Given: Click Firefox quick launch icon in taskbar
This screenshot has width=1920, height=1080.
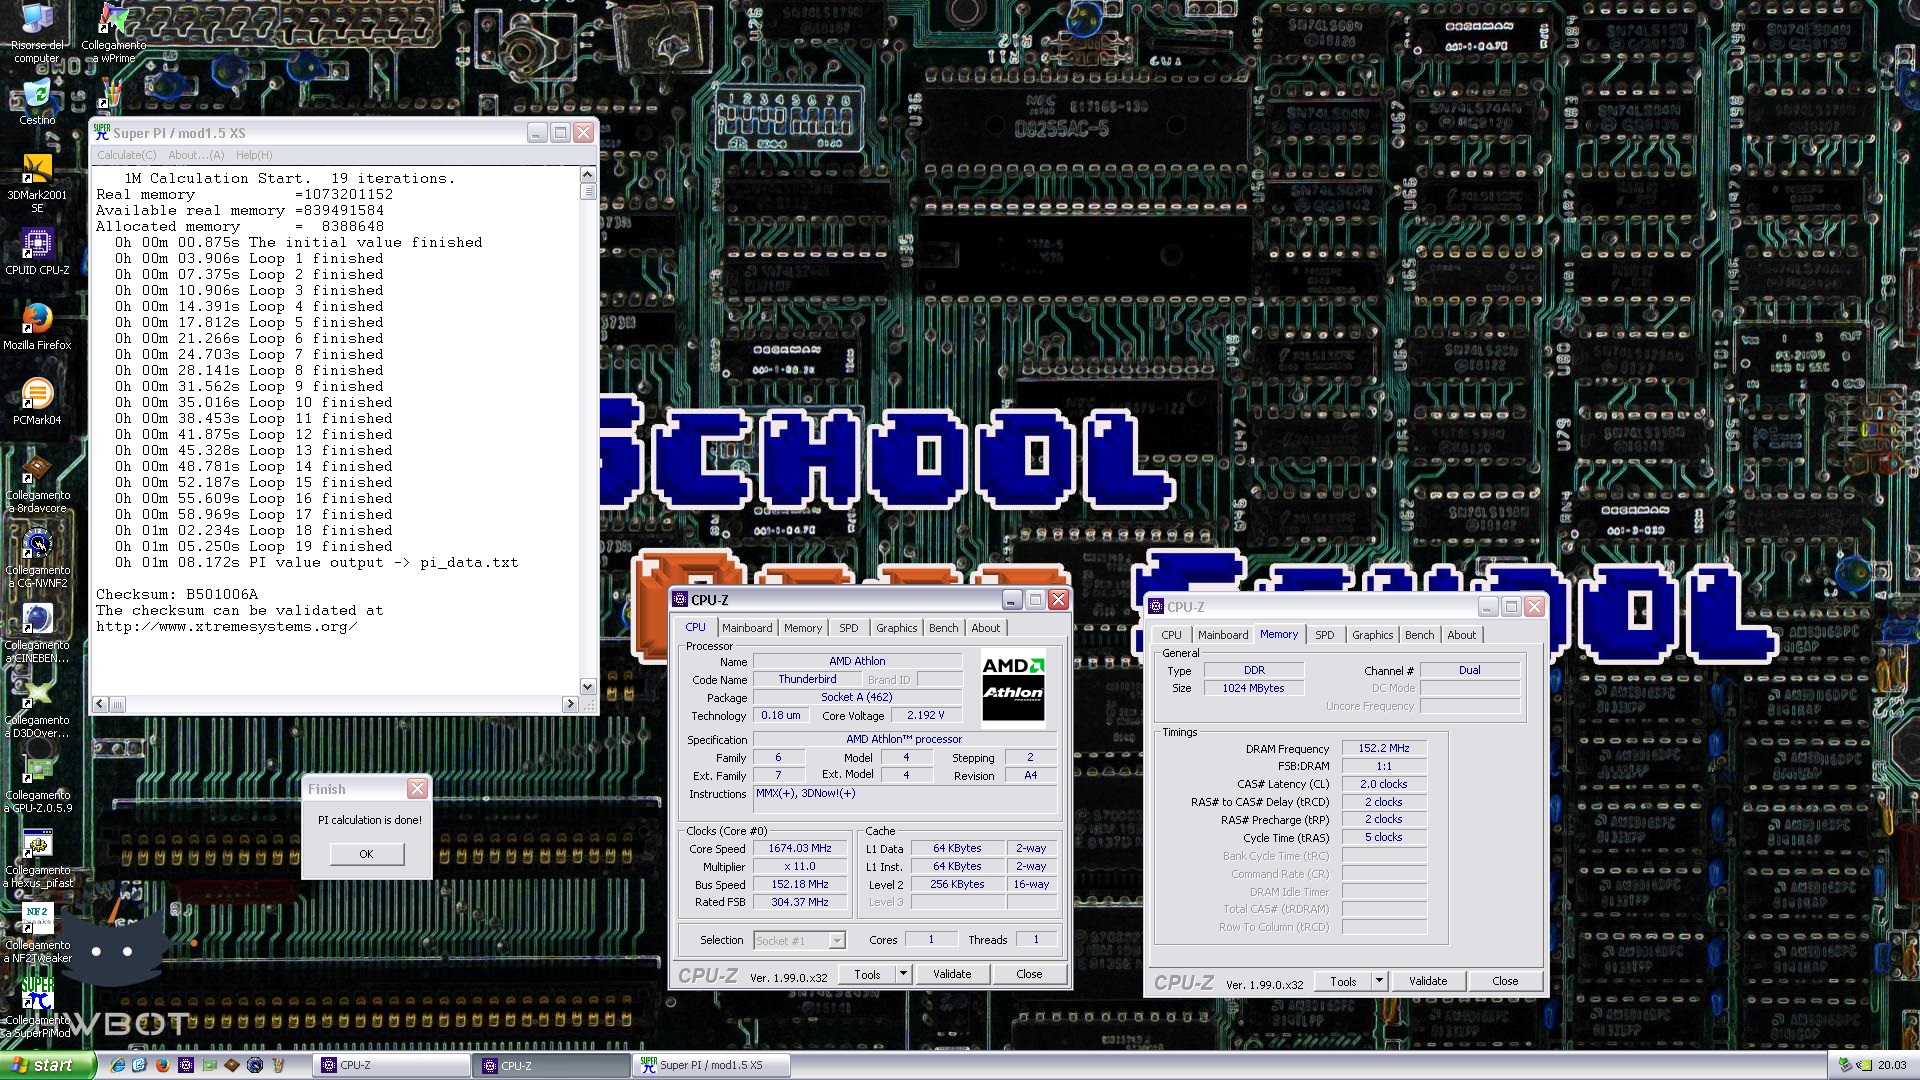Looking at the screenshot, I should coord(163,1065).
